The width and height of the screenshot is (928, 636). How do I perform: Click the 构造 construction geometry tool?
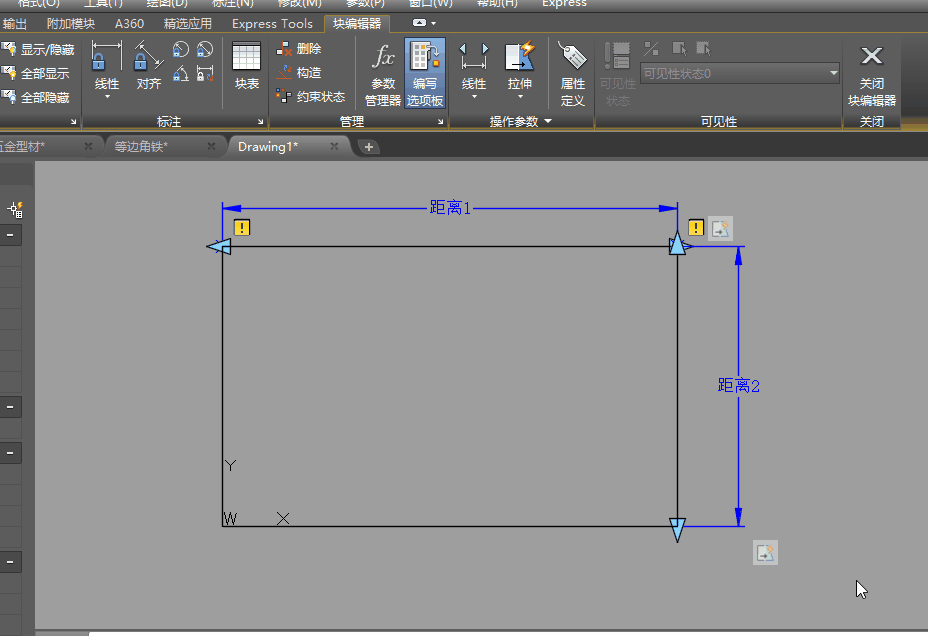pos(299,73)
